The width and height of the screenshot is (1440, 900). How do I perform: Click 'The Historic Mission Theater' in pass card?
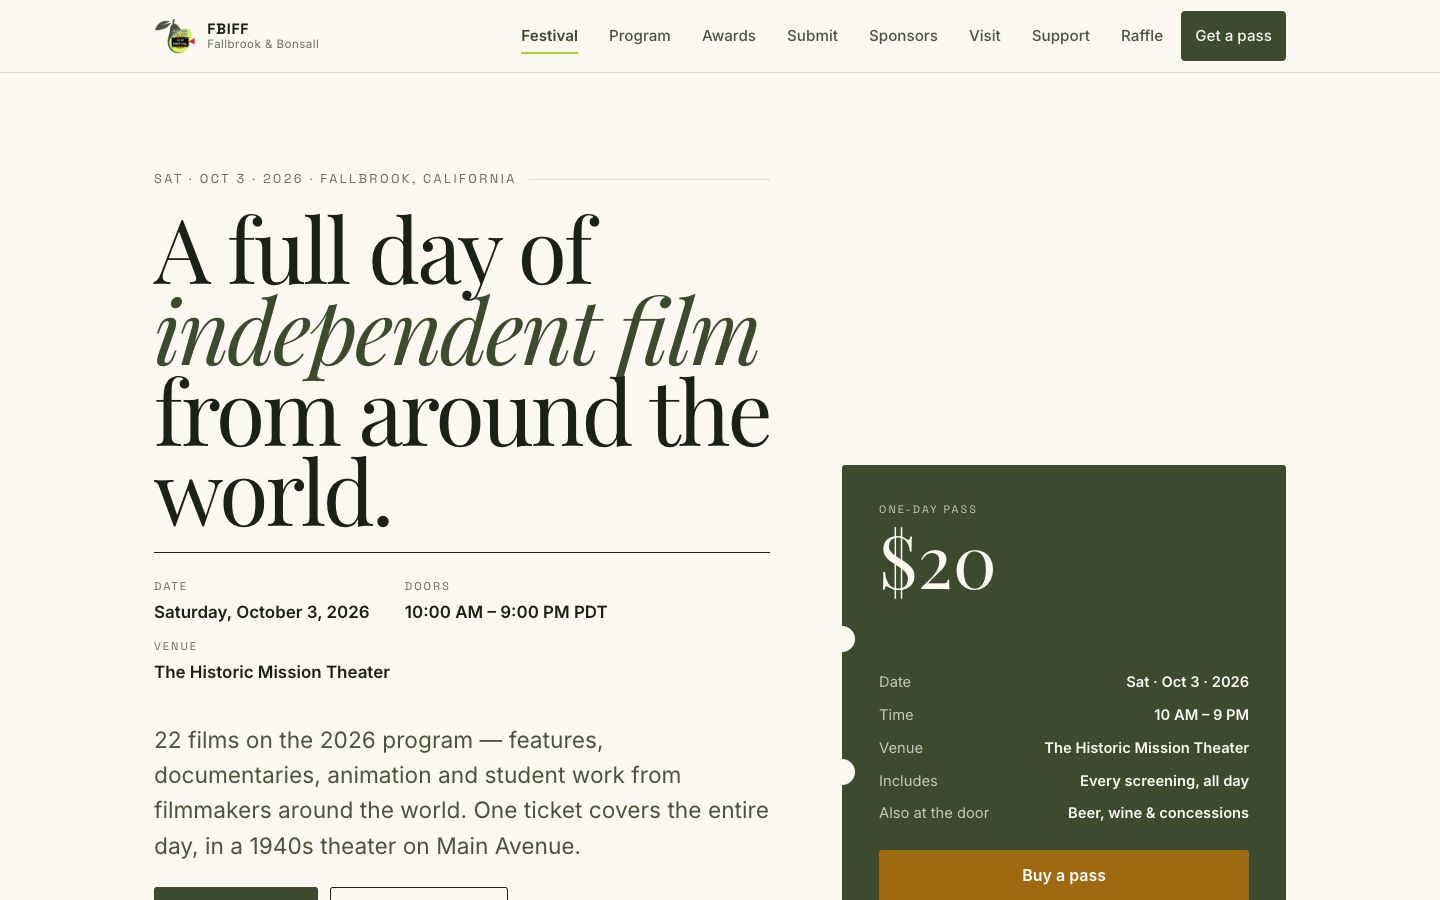coord(1146,748)
